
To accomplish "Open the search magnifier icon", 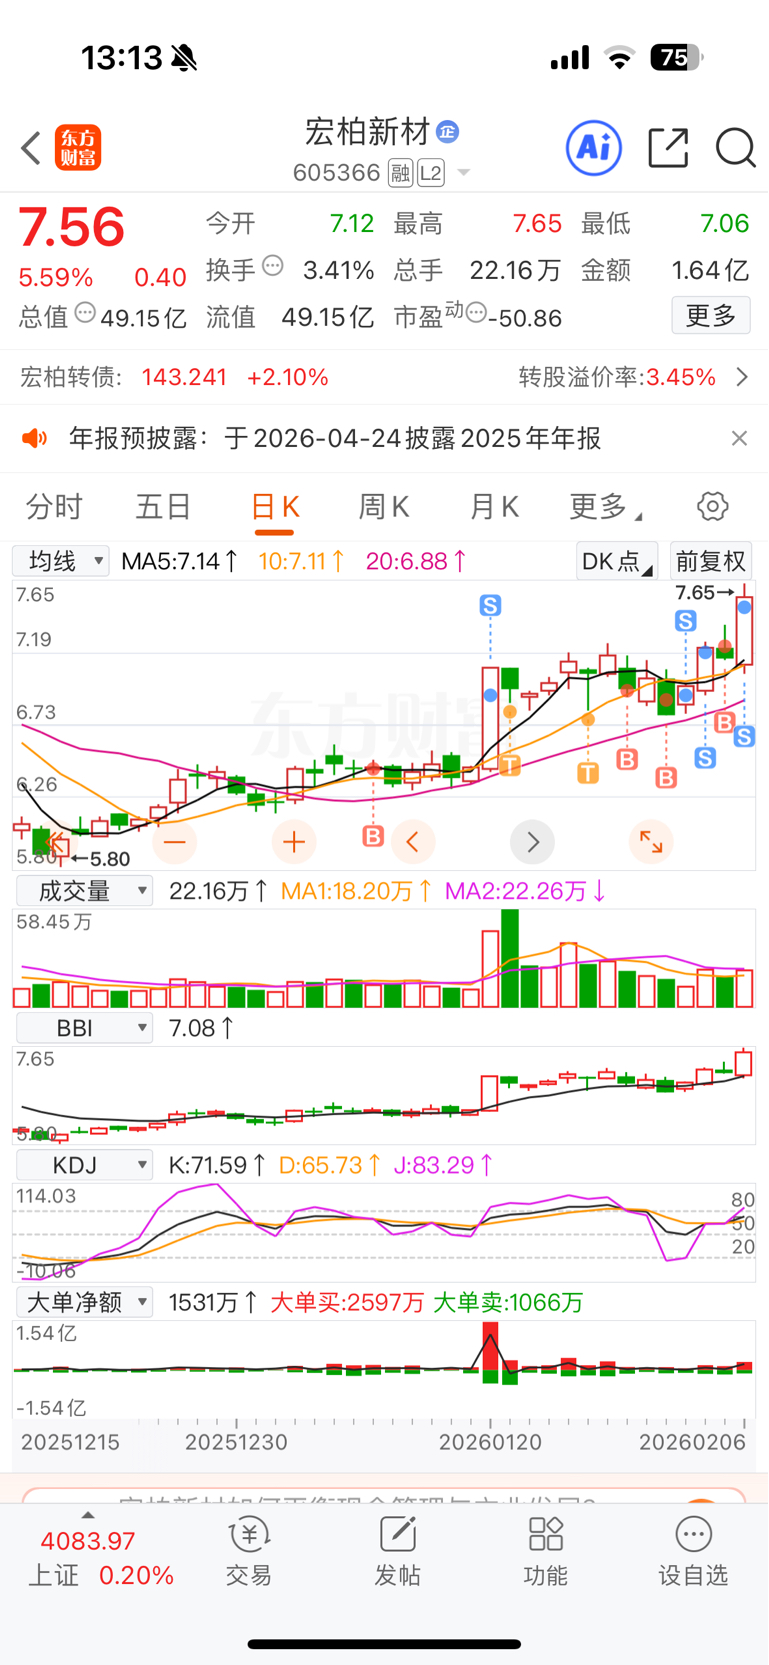I will (x=735, y=148).
